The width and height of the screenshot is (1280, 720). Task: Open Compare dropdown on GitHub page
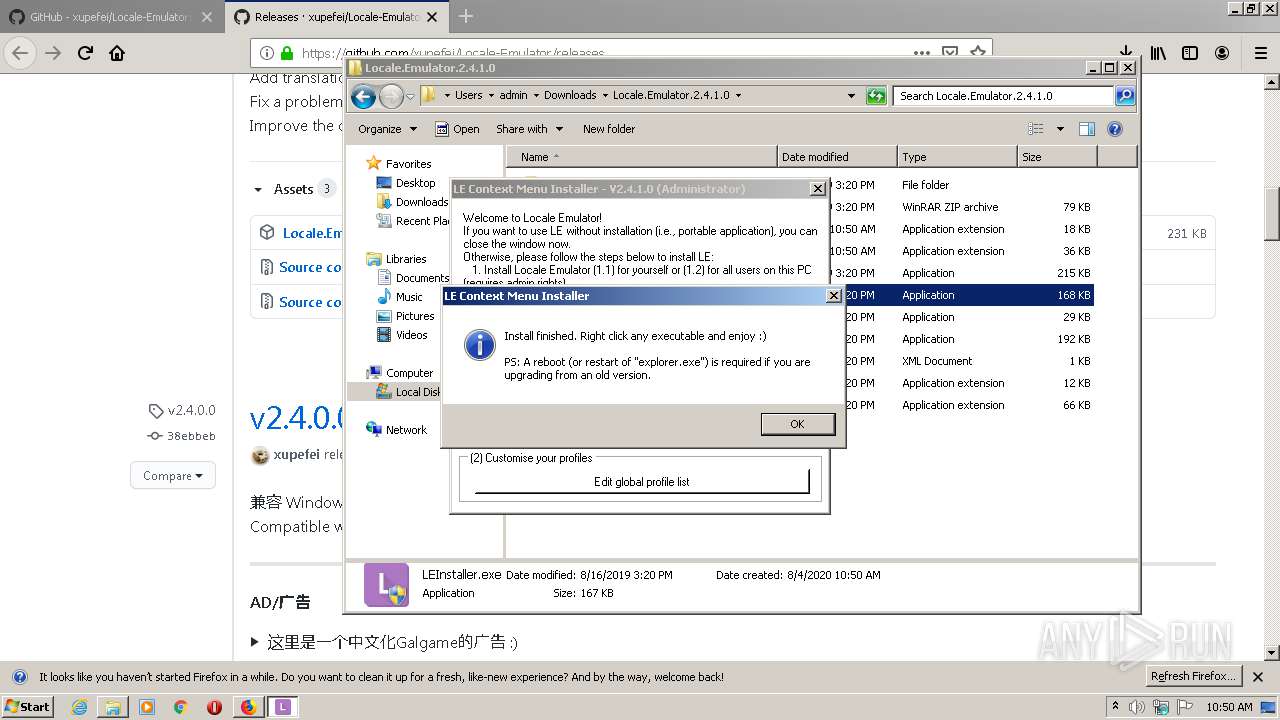click(173, 476)
